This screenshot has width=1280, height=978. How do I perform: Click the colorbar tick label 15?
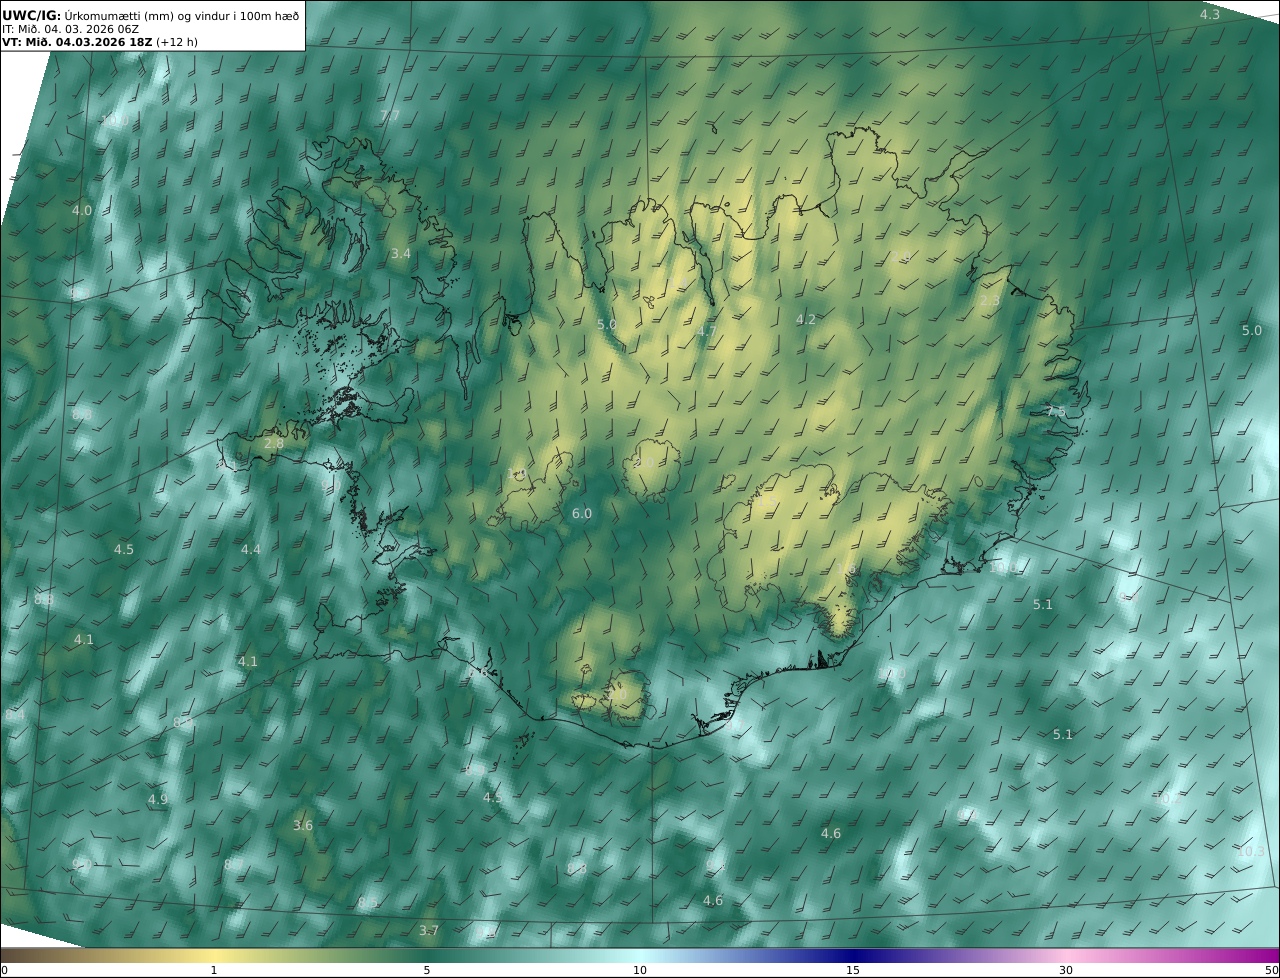(x=853, y=970)
